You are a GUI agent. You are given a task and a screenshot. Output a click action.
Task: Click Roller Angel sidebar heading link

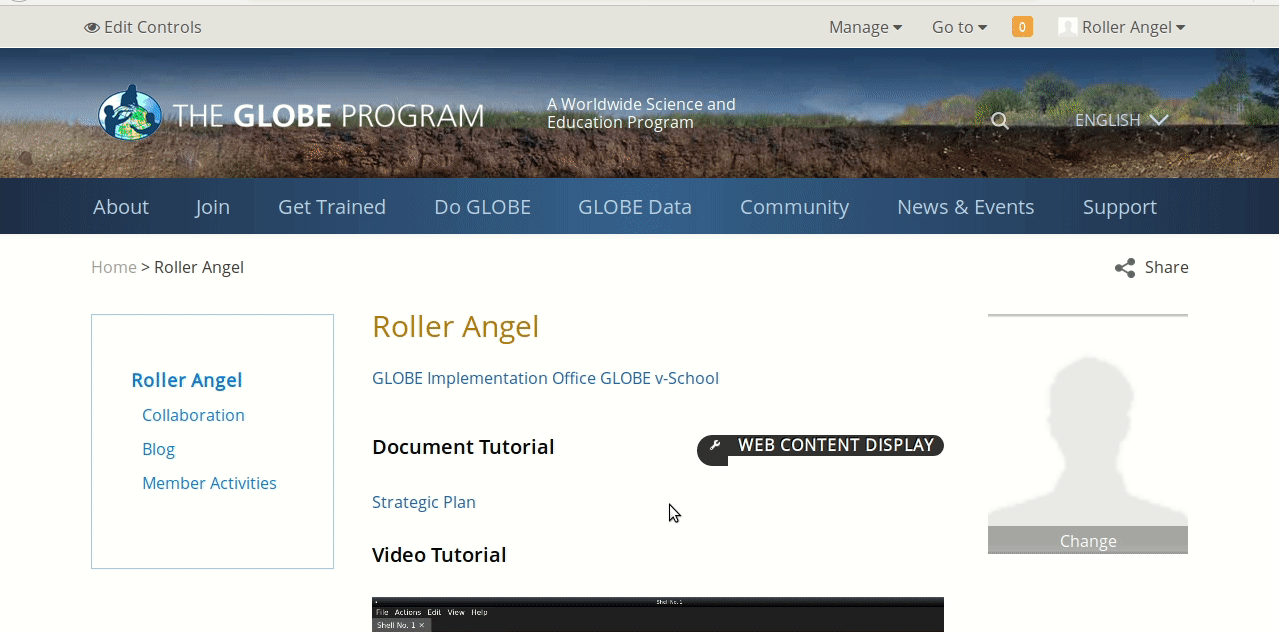pyautogui.click(x=187, y=380)
